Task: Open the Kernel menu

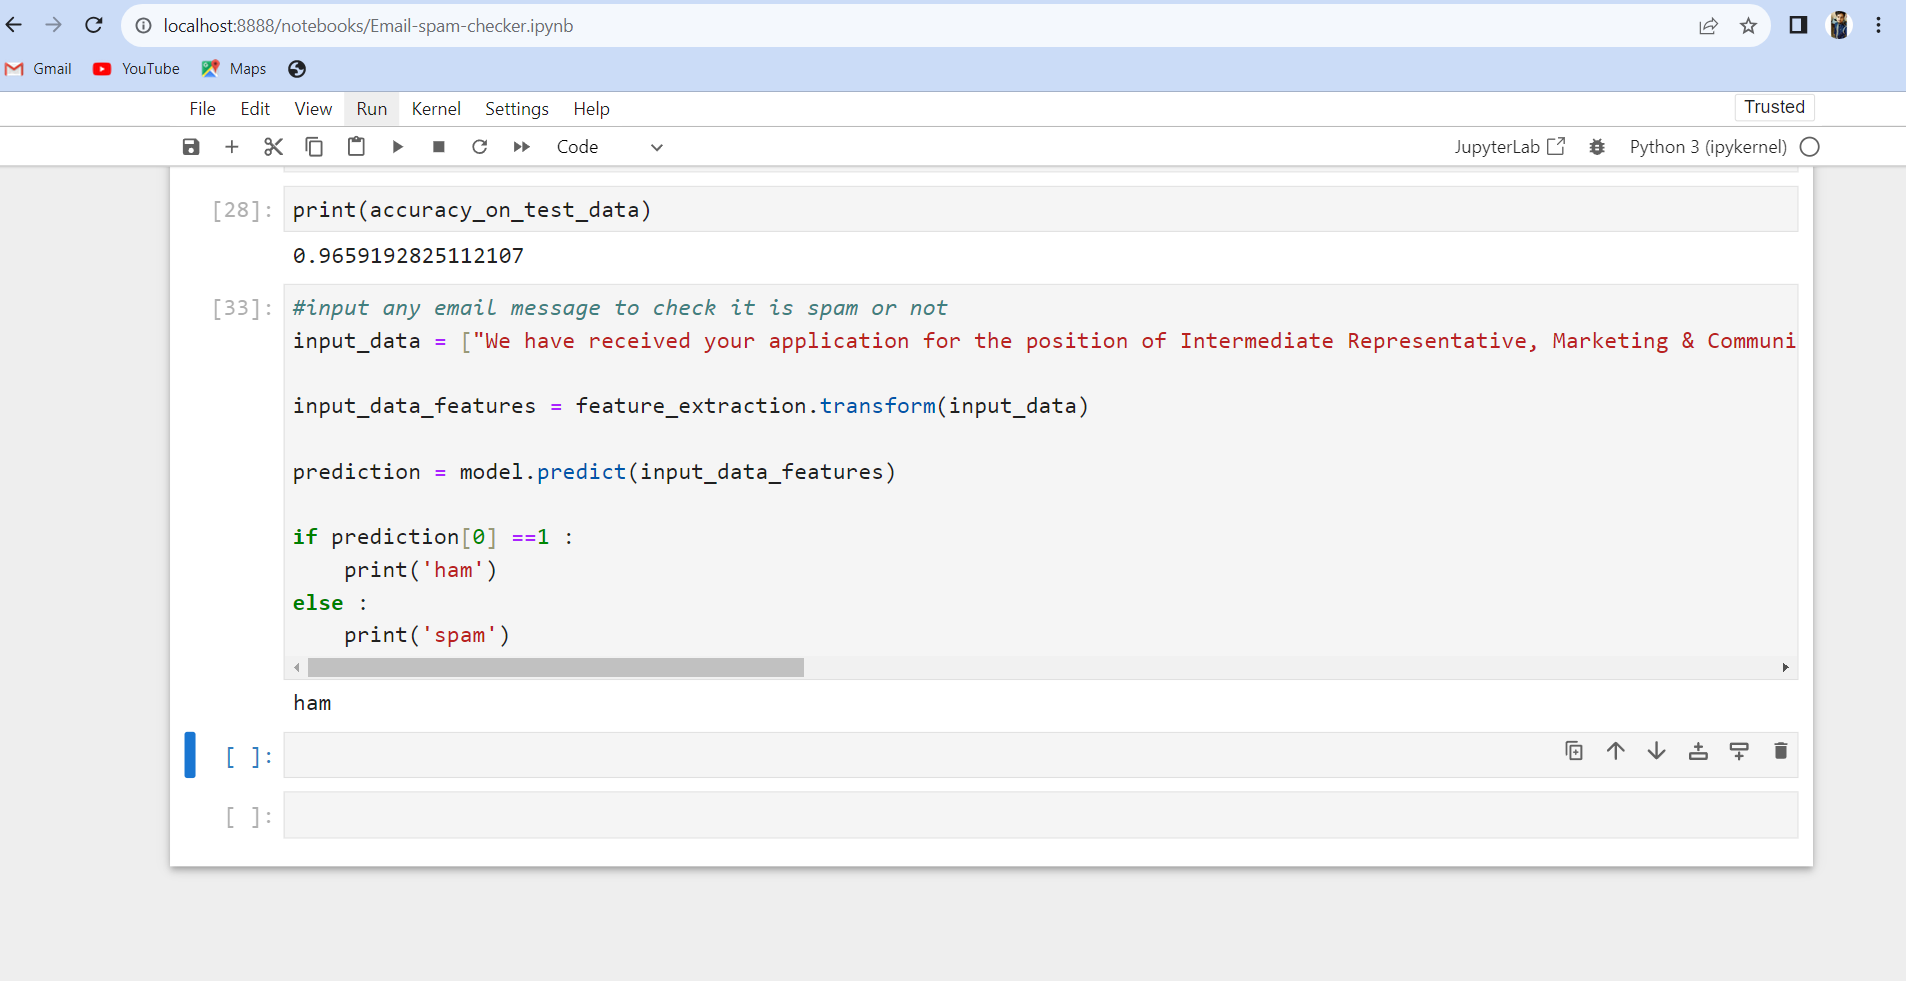Action: (436, 108)
